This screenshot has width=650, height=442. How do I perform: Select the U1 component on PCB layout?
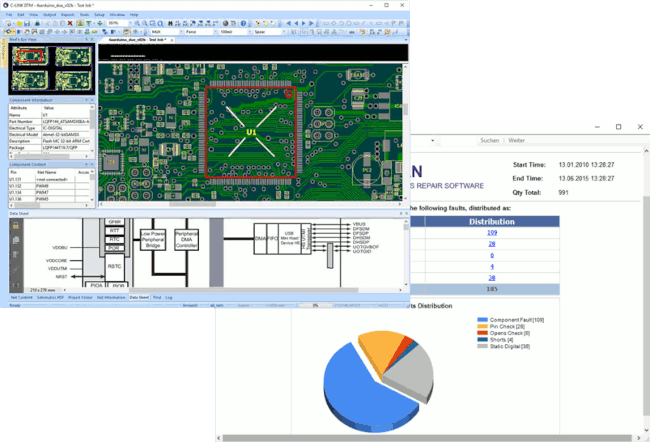252,130
